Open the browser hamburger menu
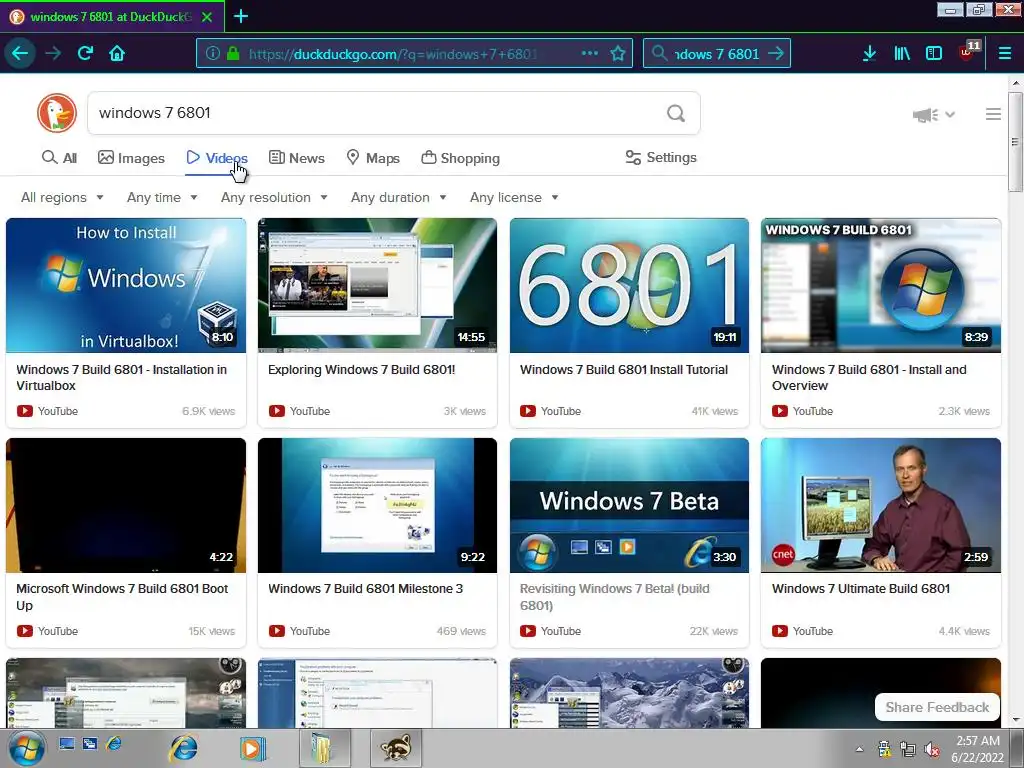 [1004, 53]
